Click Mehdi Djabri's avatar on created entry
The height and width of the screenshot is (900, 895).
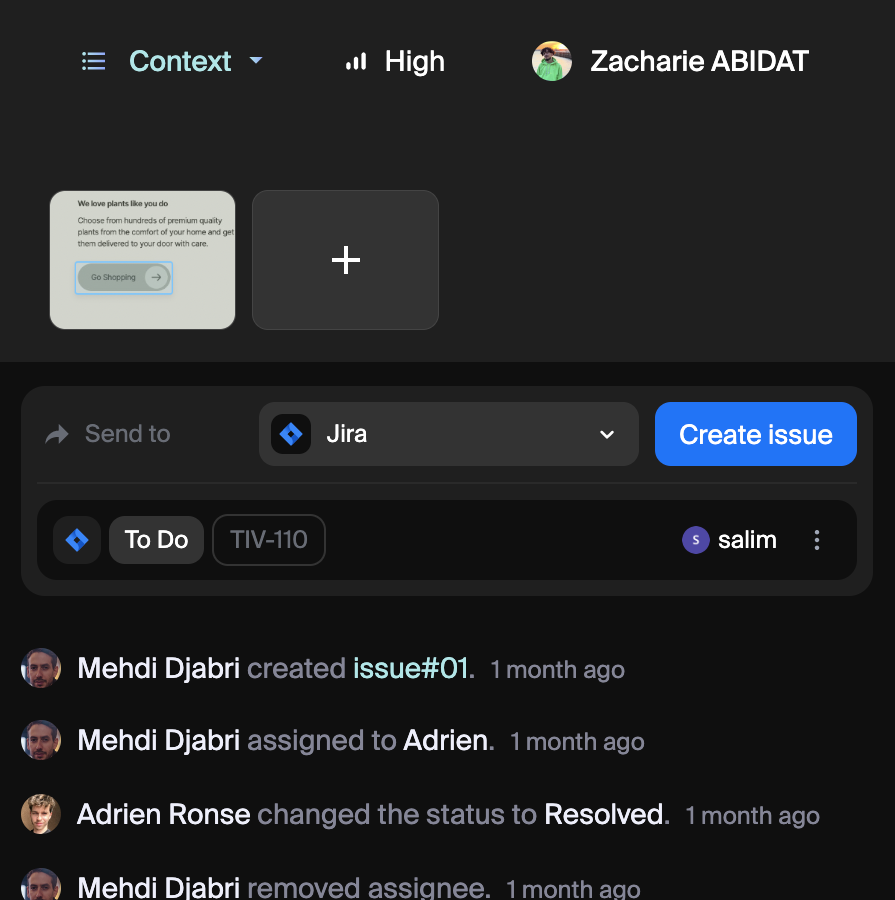point(41,668)
